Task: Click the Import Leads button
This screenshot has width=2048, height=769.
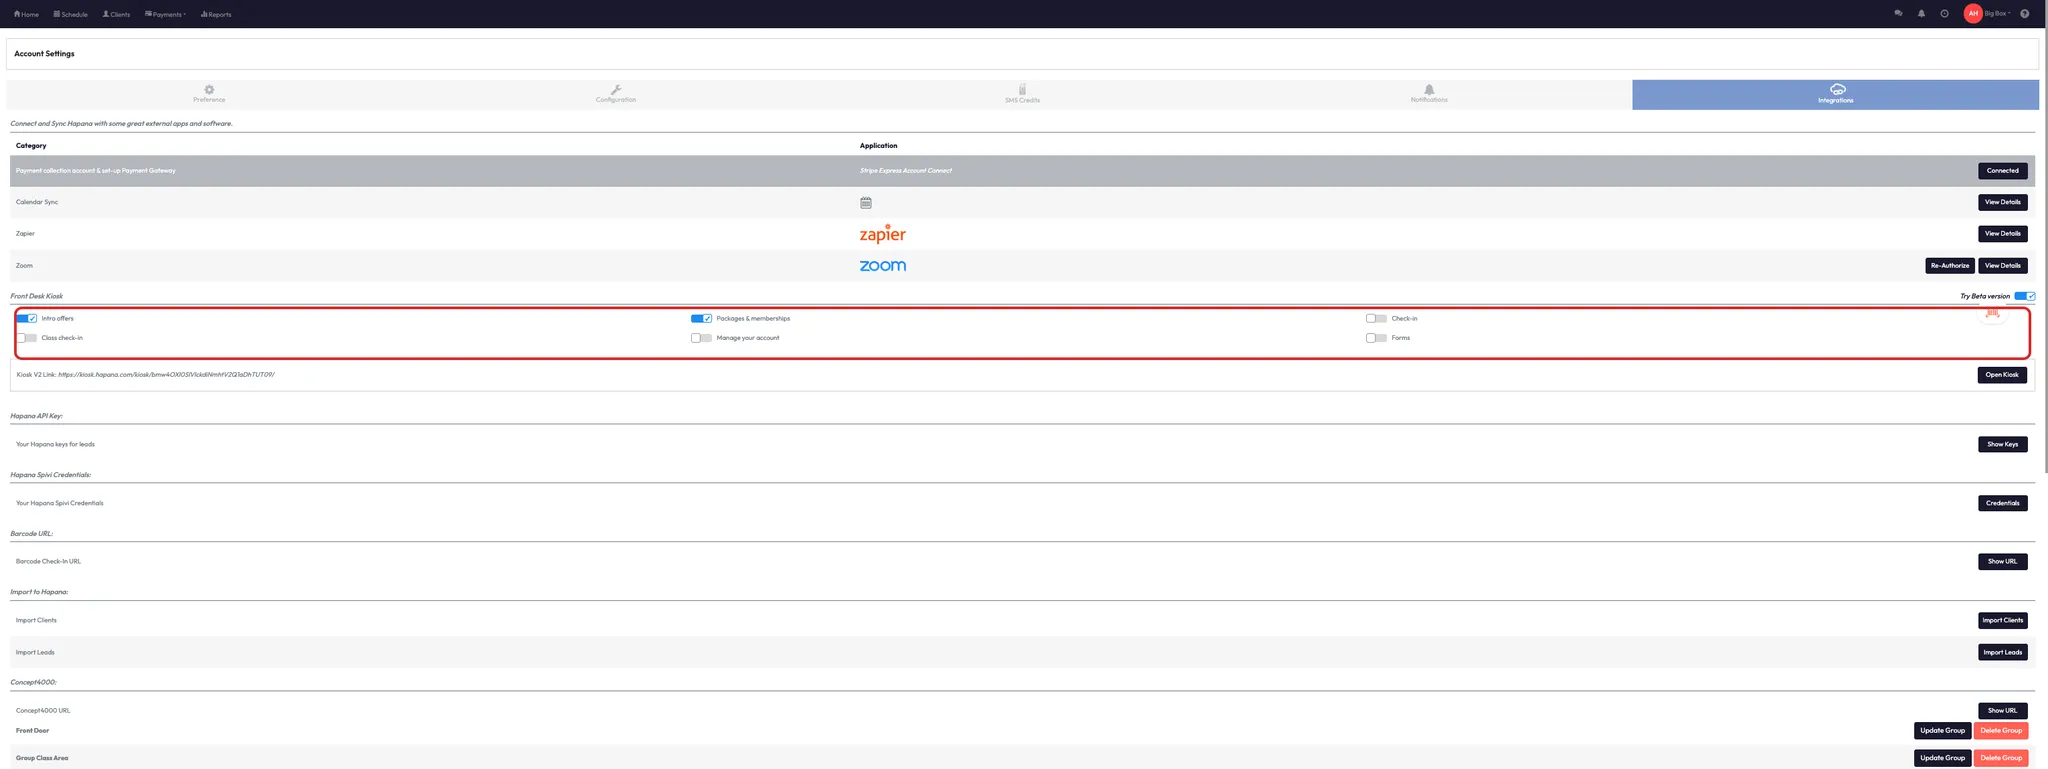Action: coord(2003,652)
